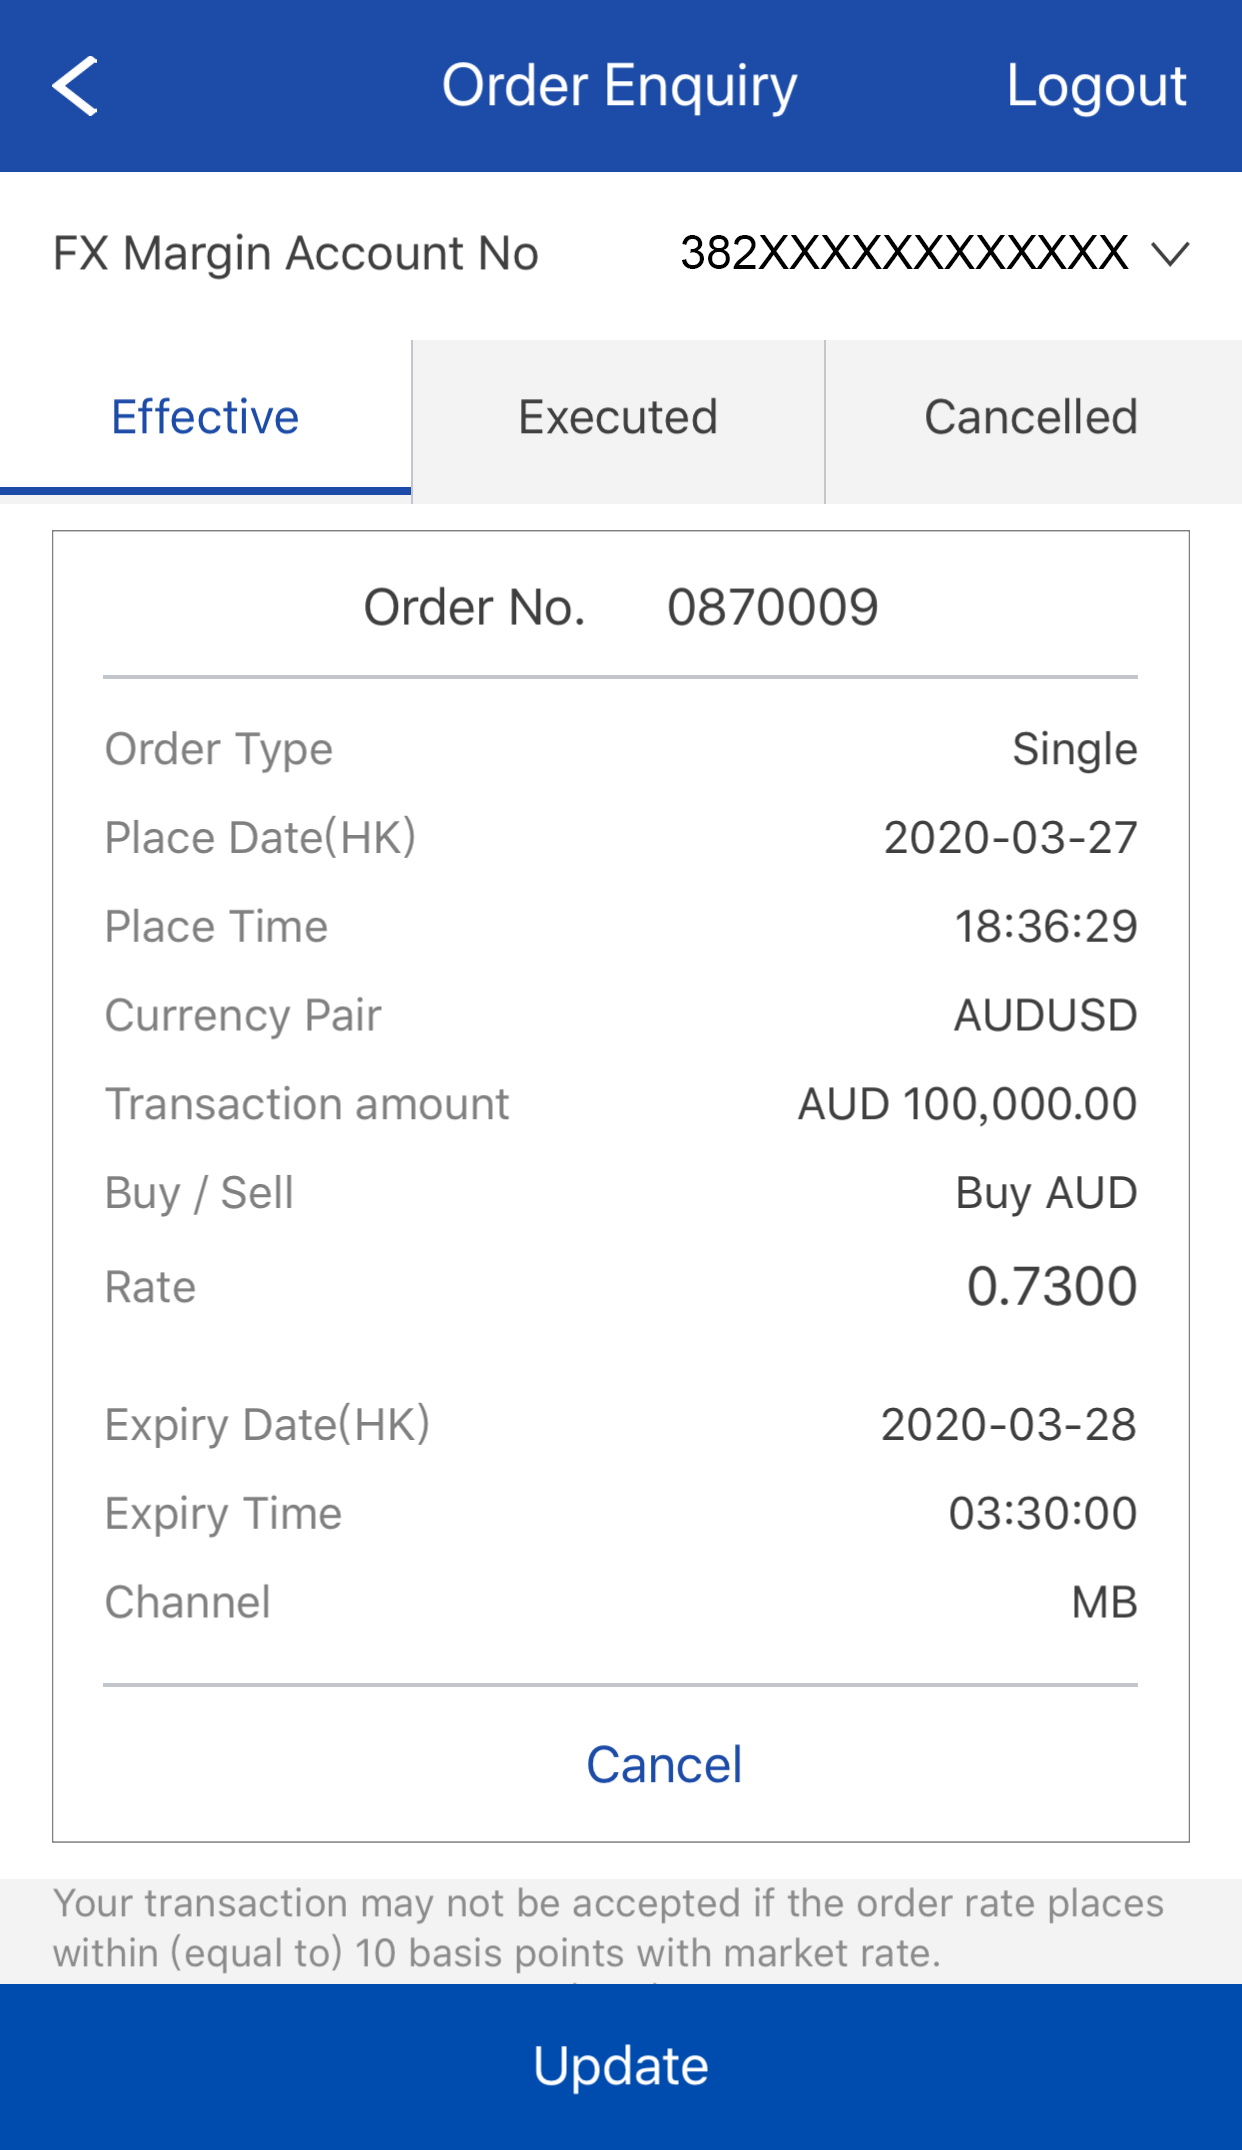Open the Executed orders tab

[618, 418]
